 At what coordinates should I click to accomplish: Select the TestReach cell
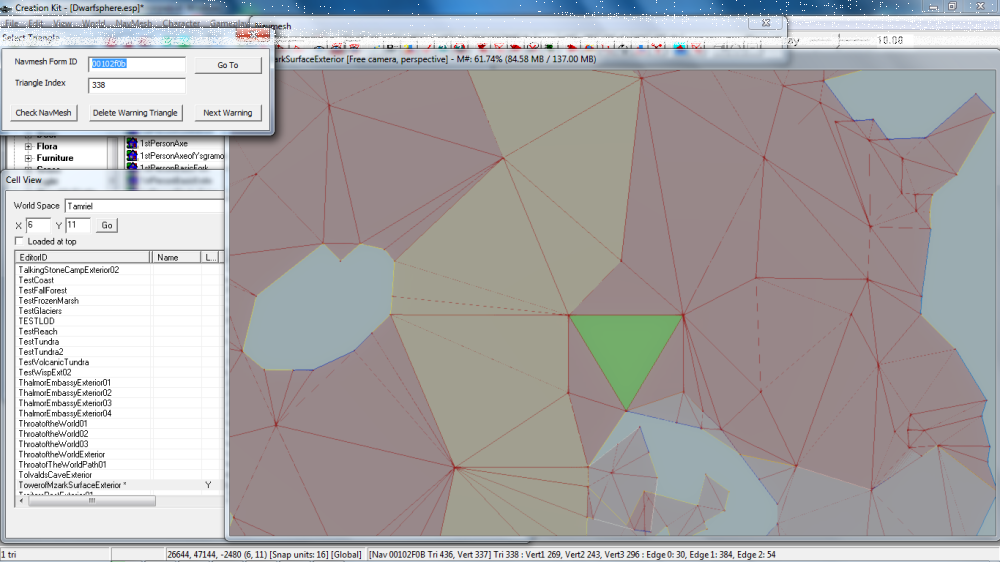pyautogui.click(x=38, y=331)
